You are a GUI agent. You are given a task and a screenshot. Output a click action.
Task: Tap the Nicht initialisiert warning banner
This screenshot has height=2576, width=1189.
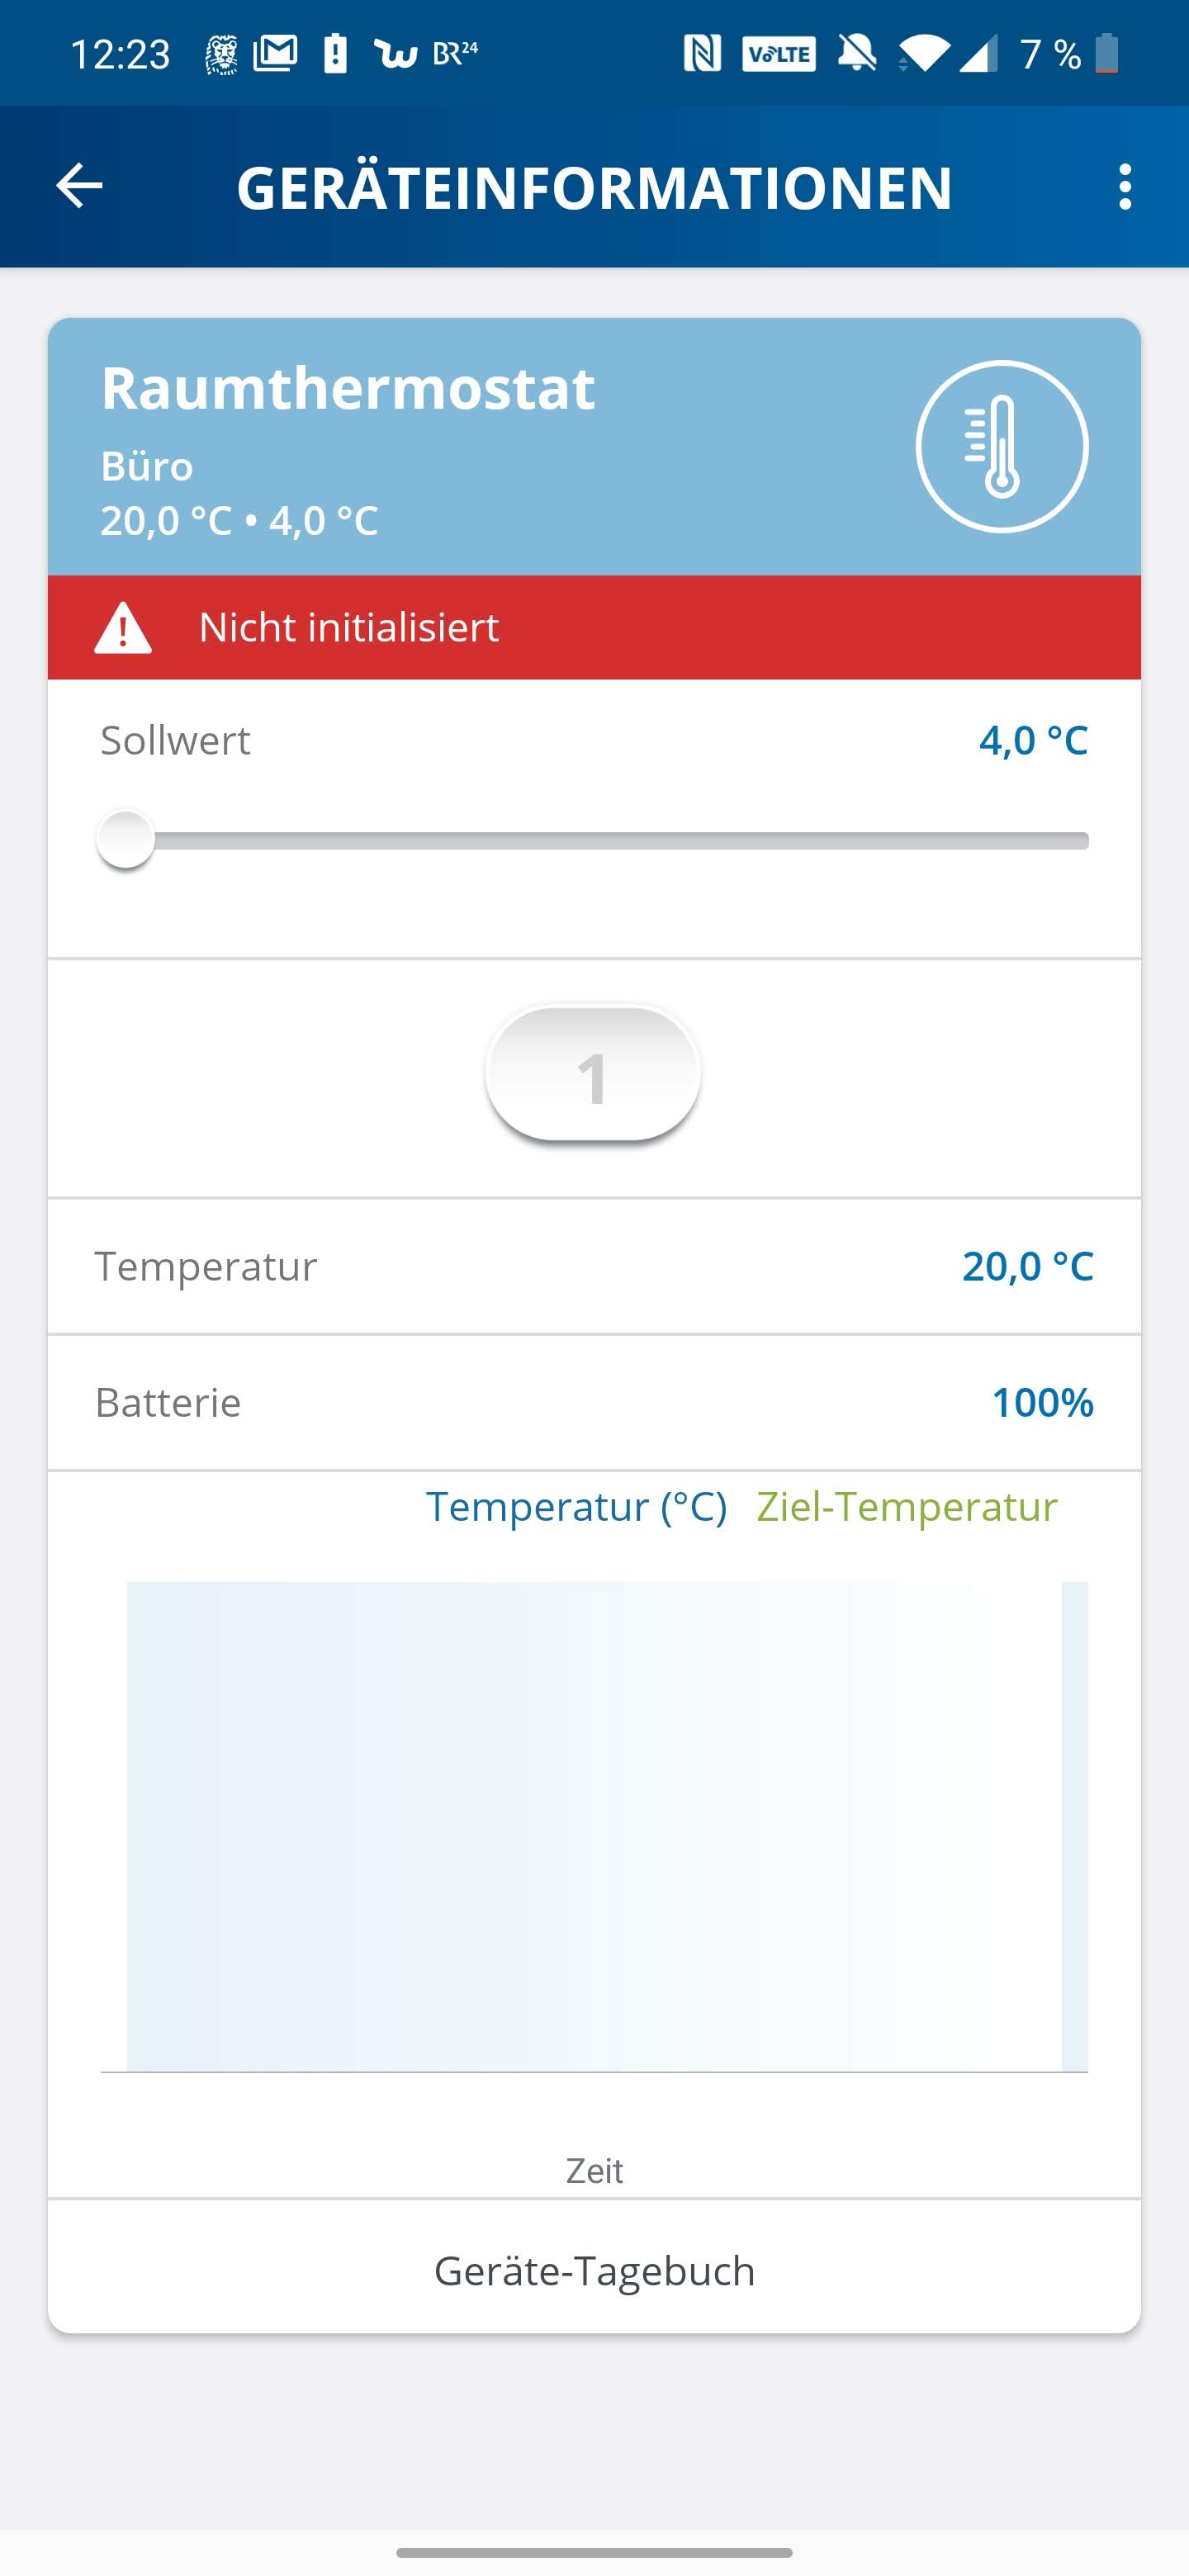point(594,628)
